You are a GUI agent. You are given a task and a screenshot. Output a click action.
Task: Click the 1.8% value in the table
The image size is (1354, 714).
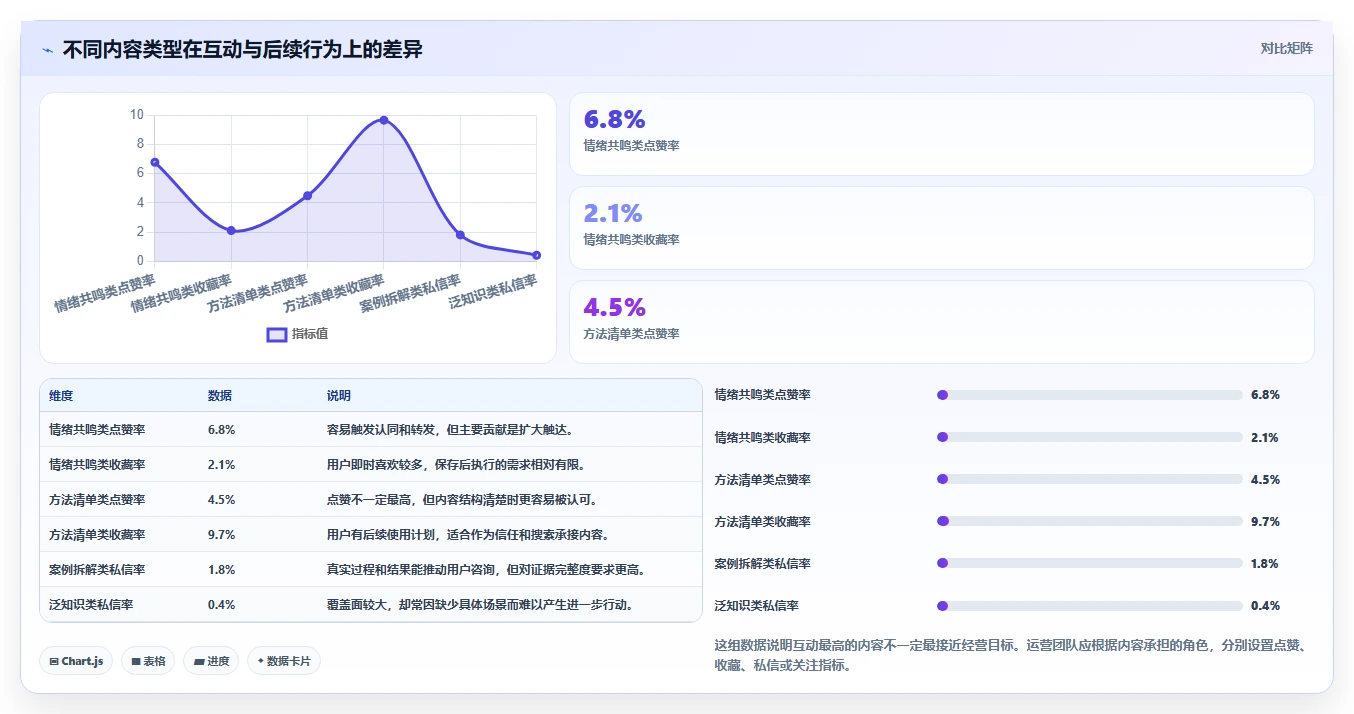click(x=221, y=570)
